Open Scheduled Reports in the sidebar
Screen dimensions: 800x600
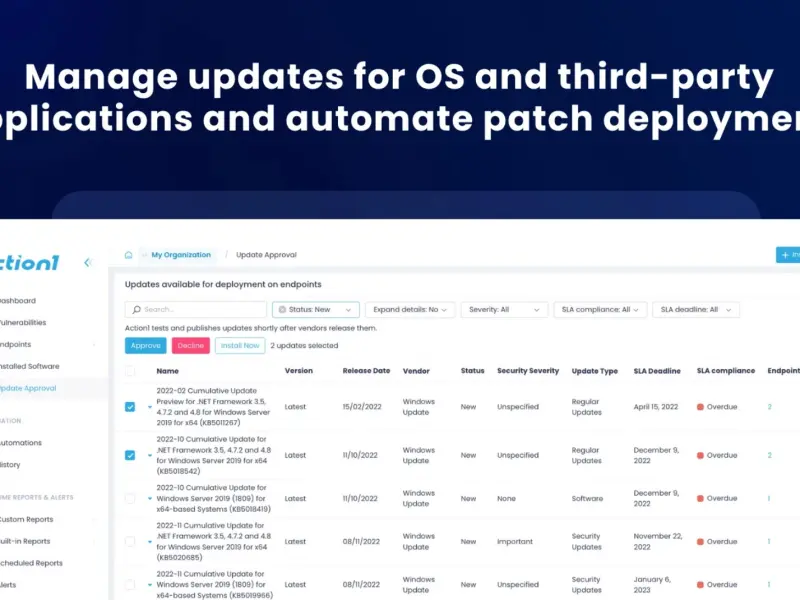click(x=31, y=563)
